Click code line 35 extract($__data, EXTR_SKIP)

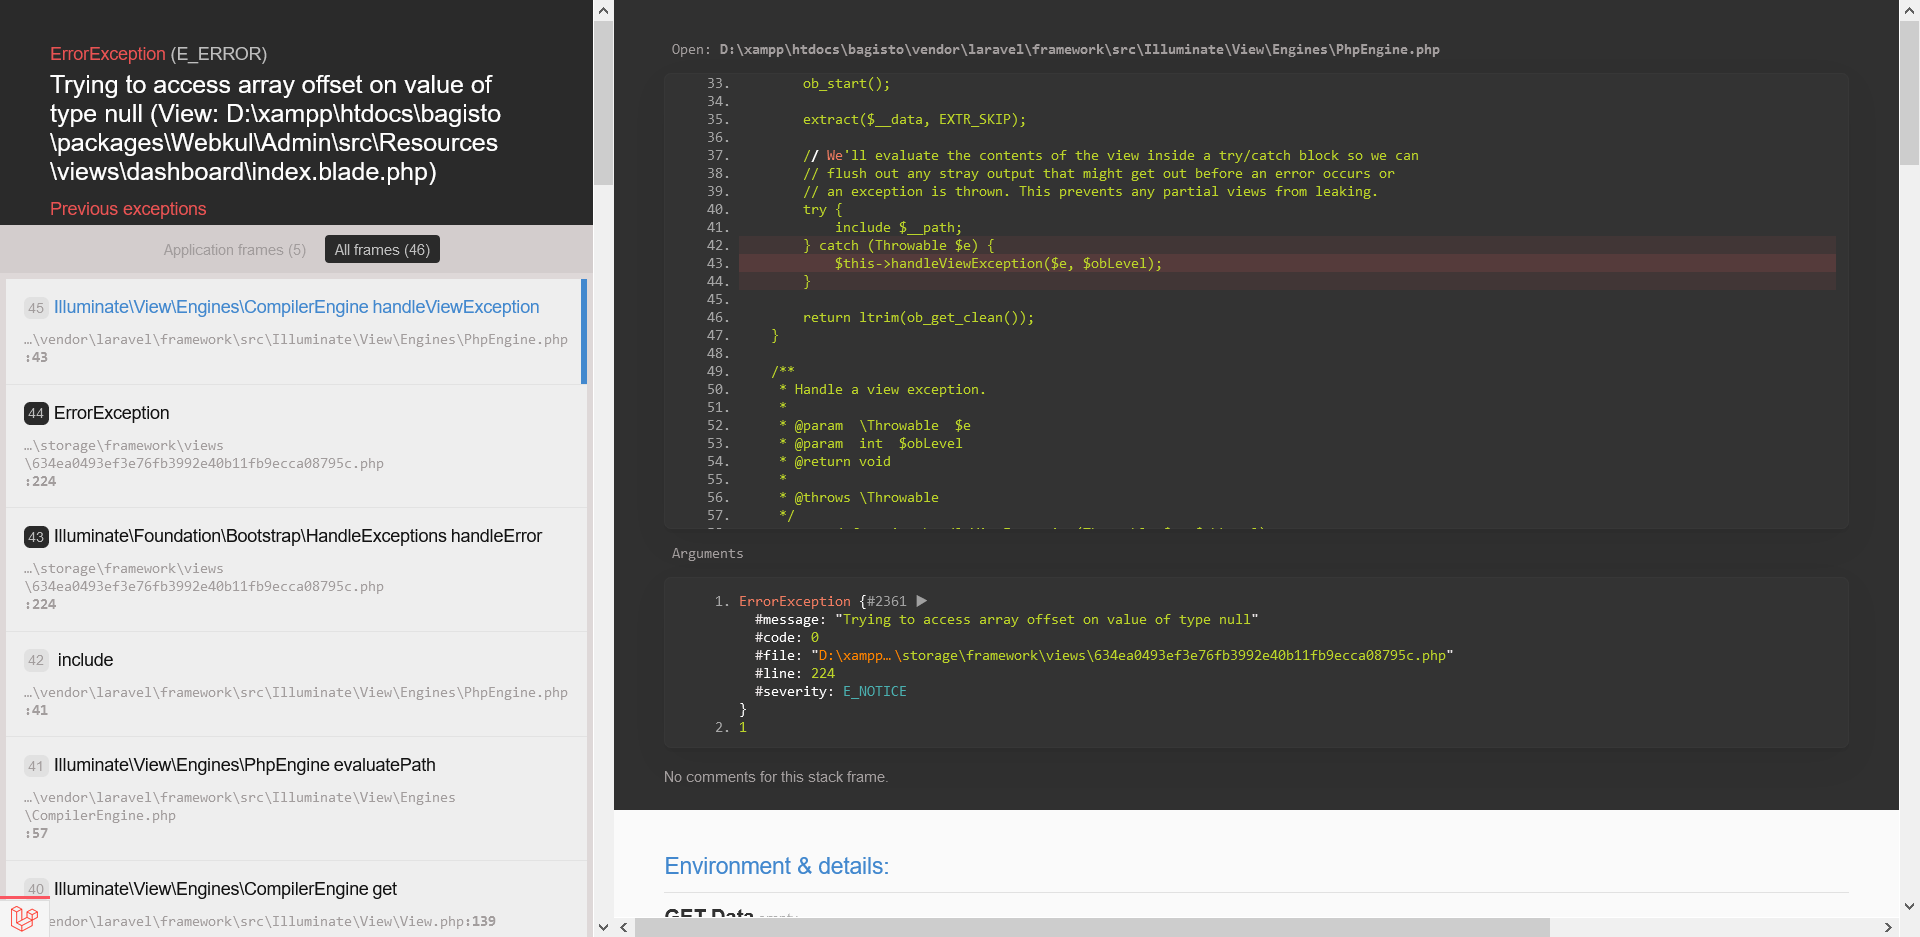(914, 120)
